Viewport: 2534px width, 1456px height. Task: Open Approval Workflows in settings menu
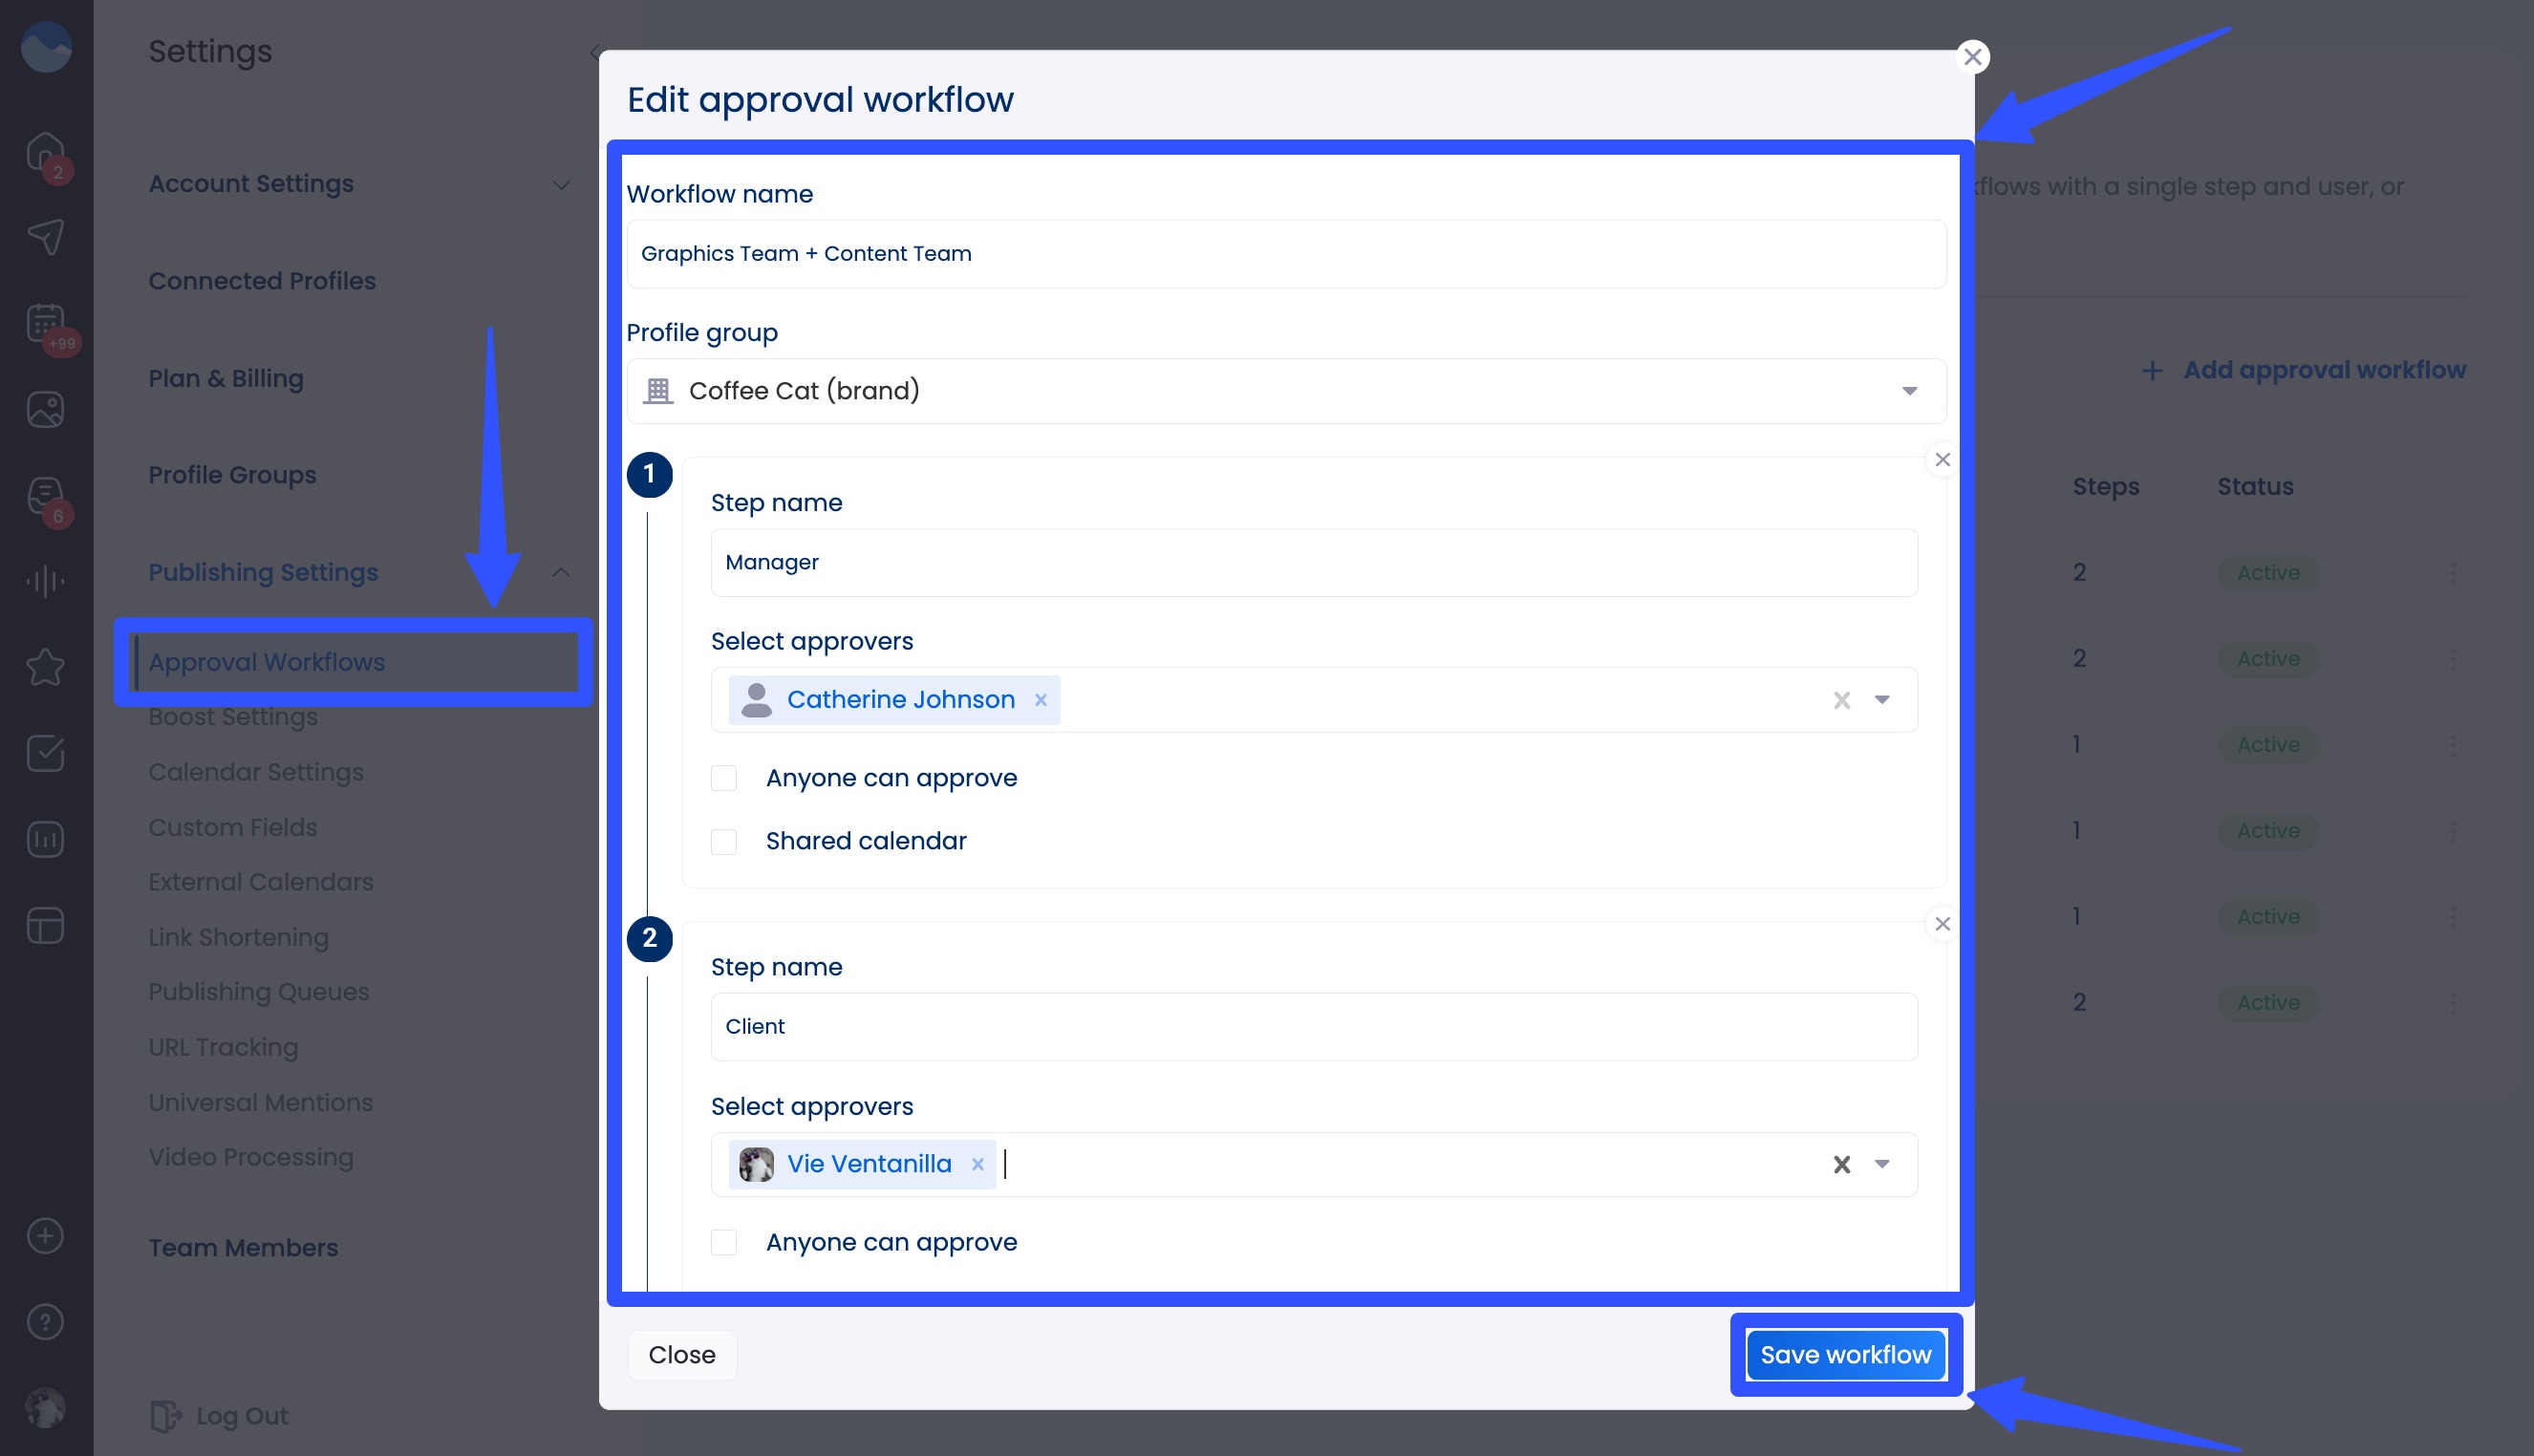267,662
